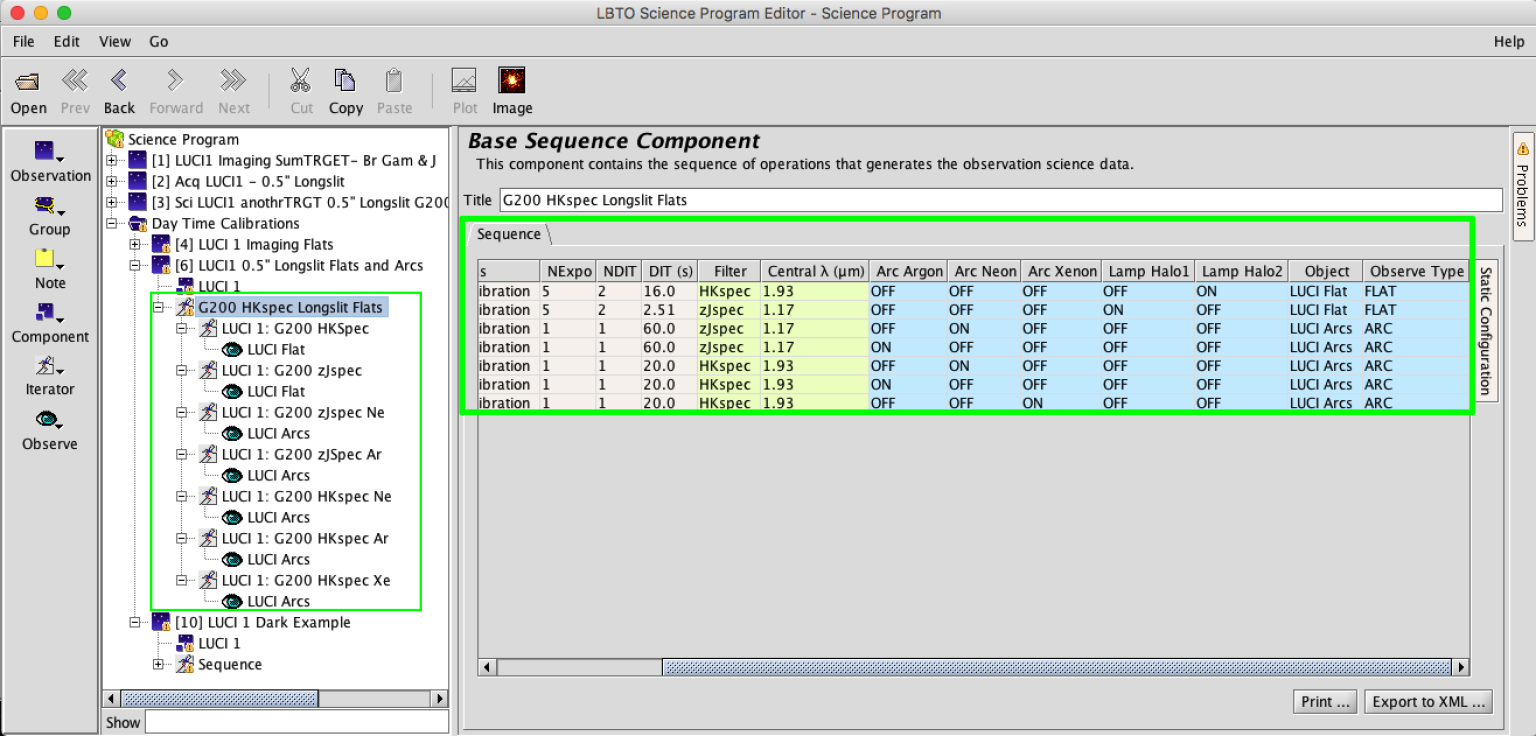Click the Open folder toolbar icon
The height and width of the screenshot is (736, 1536).
click(28, 81)
